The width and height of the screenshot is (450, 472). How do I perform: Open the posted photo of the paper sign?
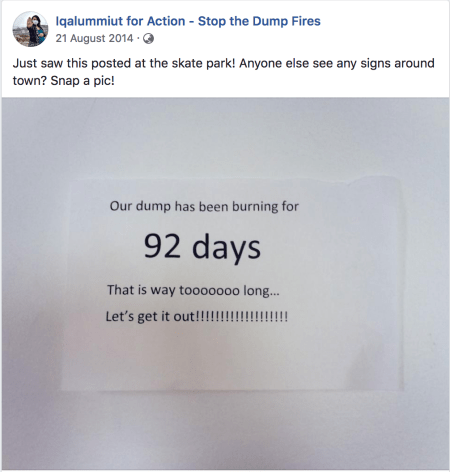tap(225, 284)
